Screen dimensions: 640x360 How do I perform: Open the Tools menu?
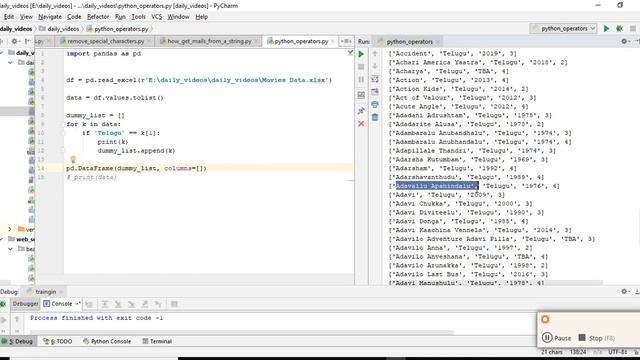pyautogui.click(x=138, y=17)
